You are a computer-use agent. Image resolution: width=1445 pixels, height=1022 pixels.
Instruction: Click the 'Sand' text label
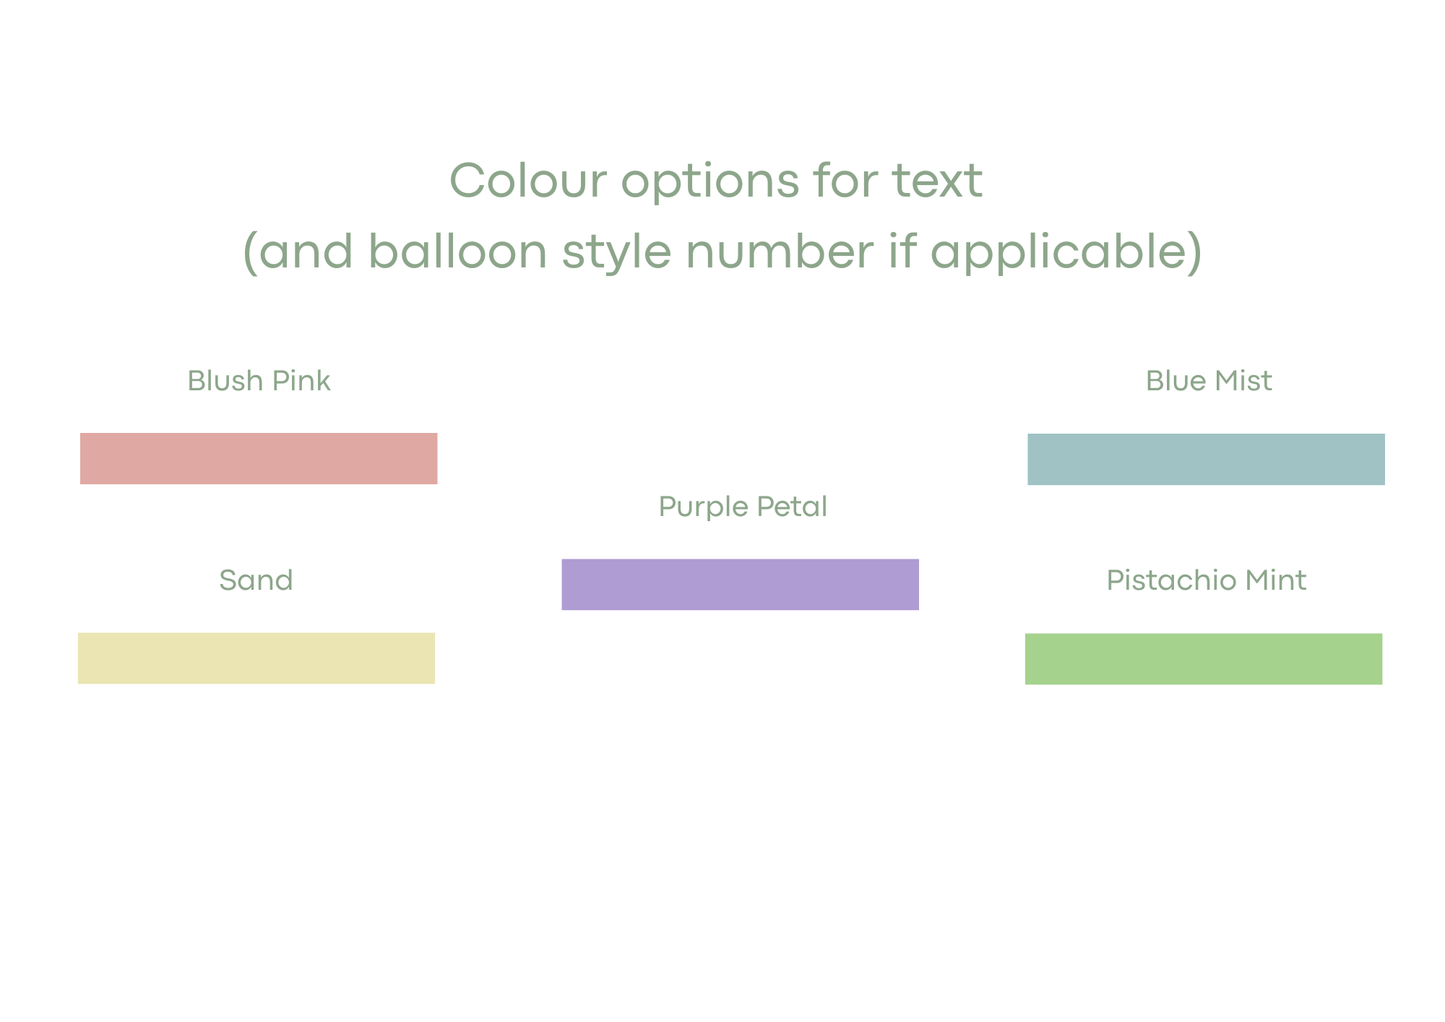256,580
